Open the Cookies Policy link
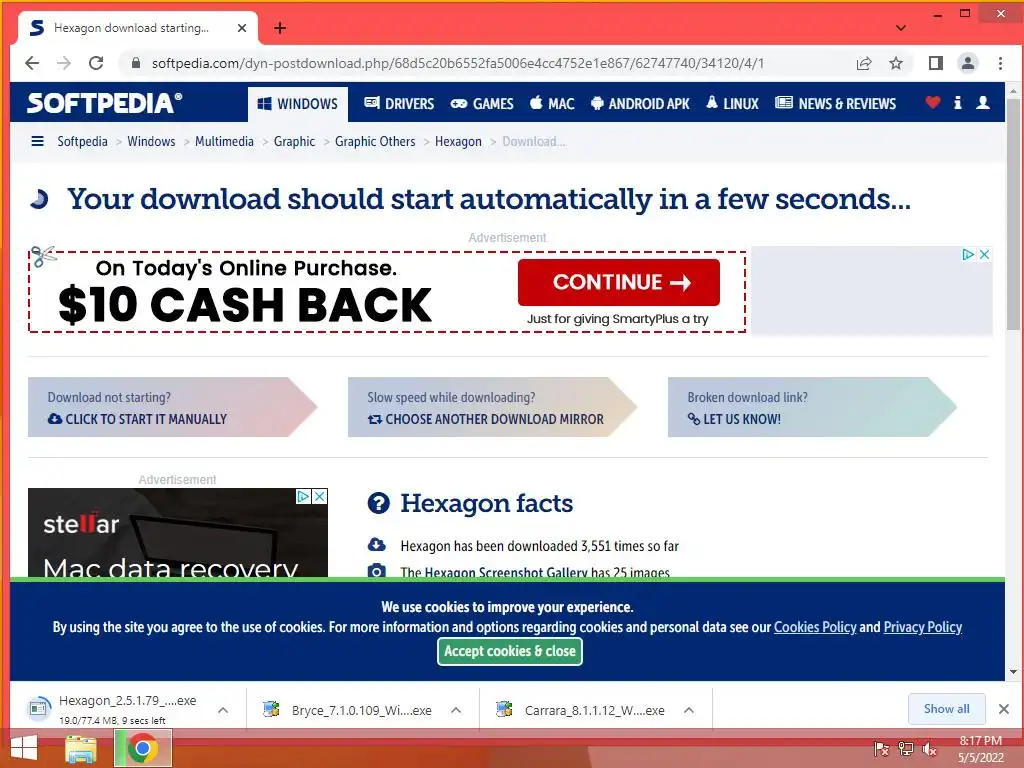 point(815,627)
